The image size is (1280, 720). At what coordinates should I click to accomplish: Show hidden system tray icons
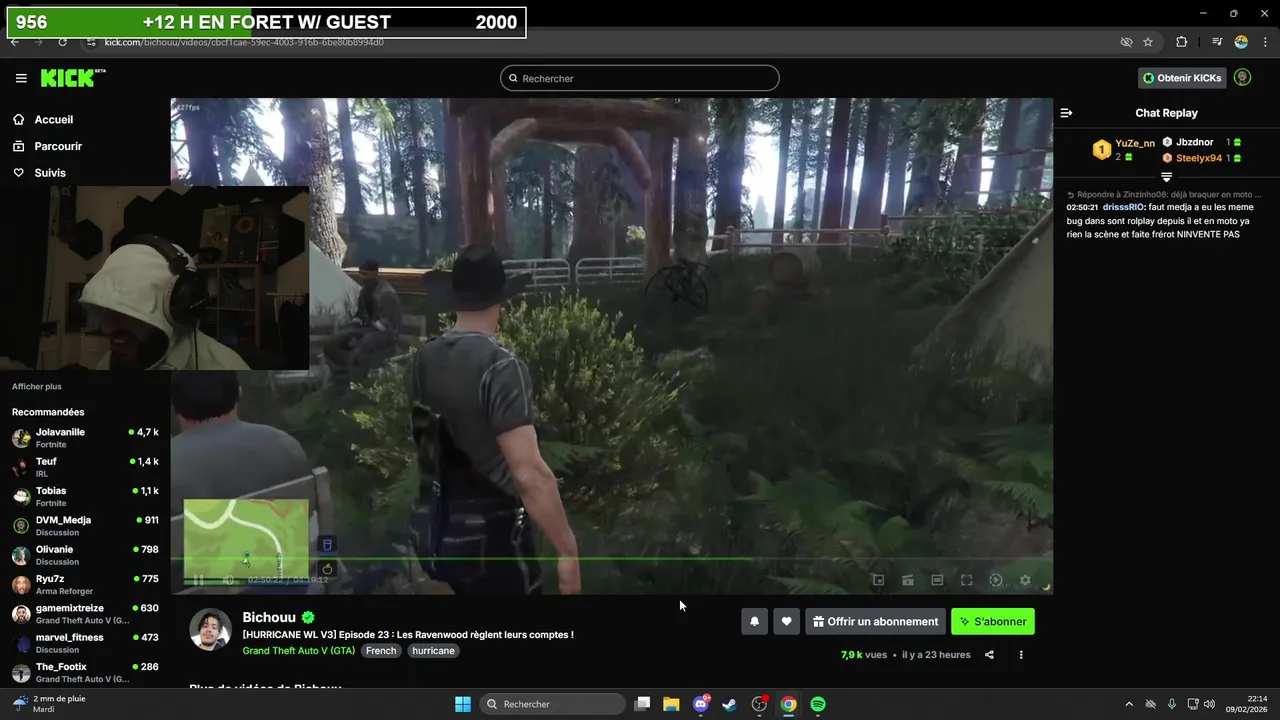click(1129, 704)
